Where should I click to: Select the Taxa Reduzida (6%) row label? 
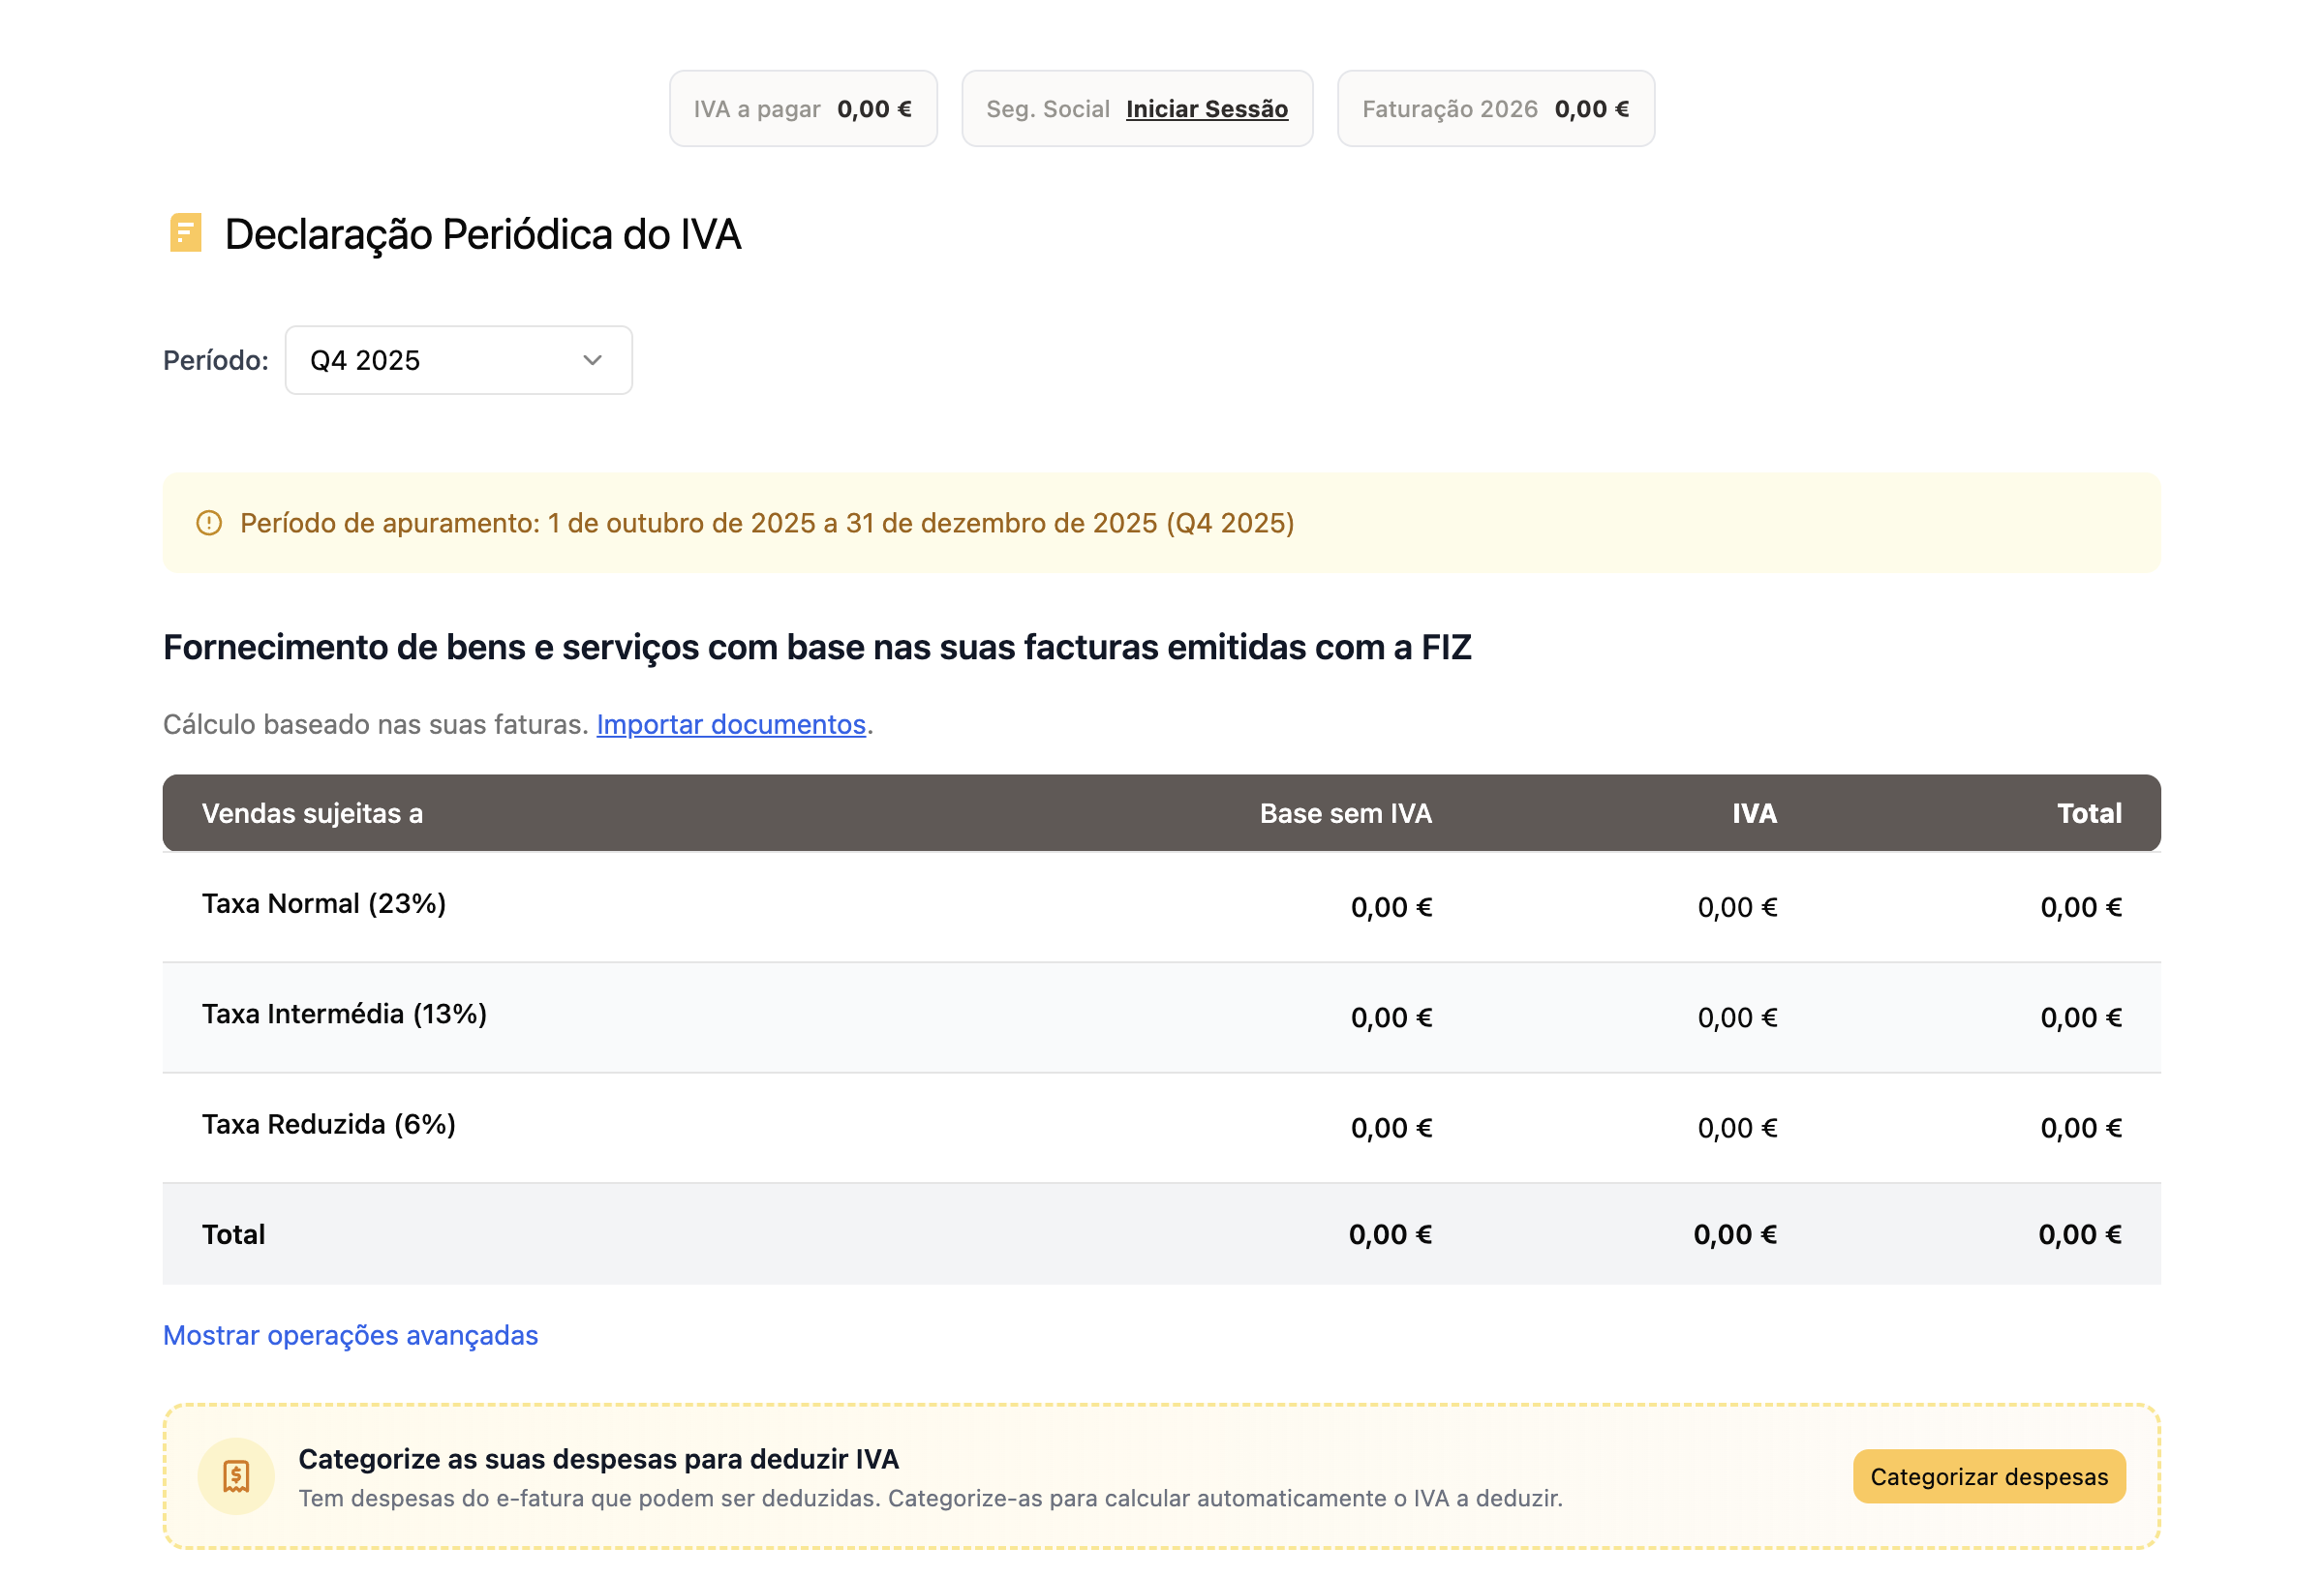coord(329,1124)
